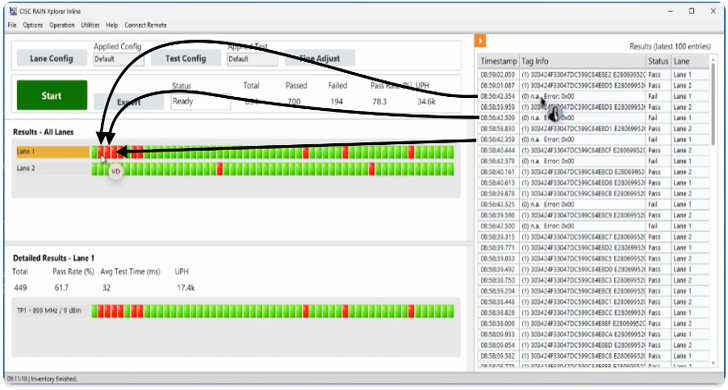Select the result row timestamped 08:58:39.590
The height and width of the screenshot is (390, 728).
tap(594, 215)
